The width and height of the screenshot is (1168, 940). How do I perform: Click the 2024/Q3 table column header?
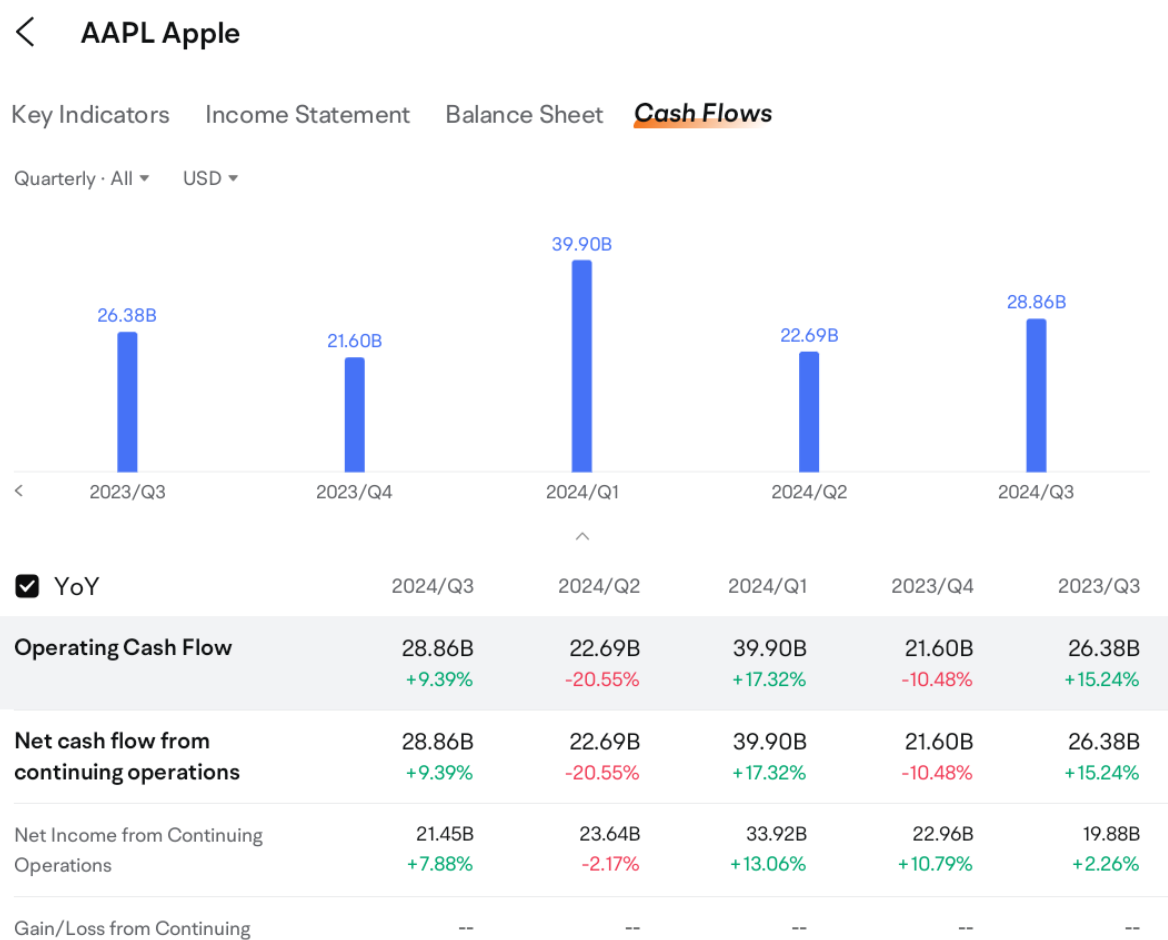click(433, 587)
